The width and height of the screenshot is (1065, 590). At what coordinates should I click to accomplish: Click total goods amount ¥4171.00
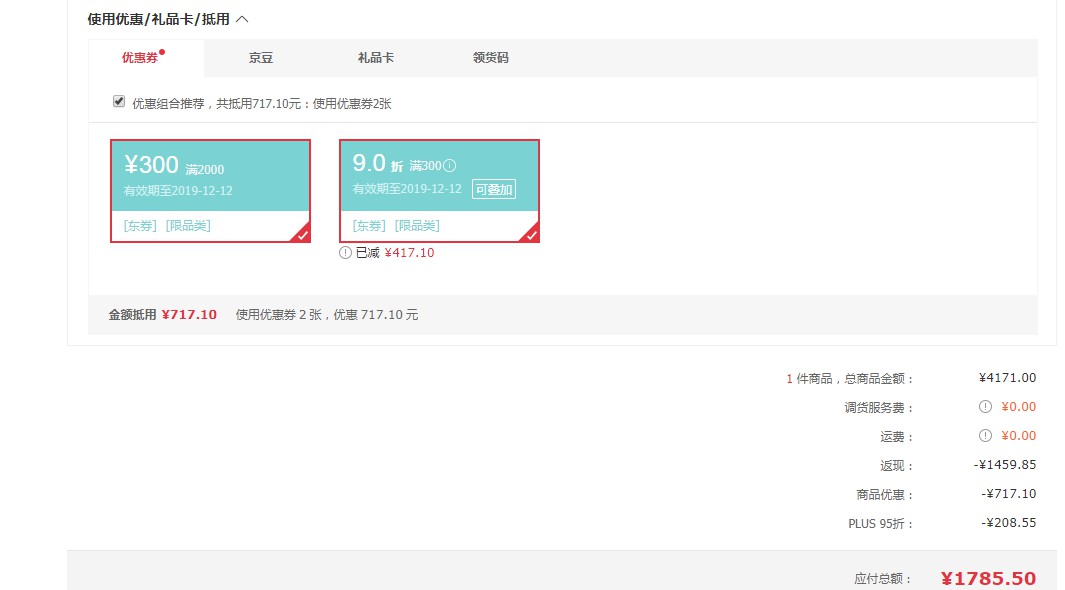(1007, 377)
